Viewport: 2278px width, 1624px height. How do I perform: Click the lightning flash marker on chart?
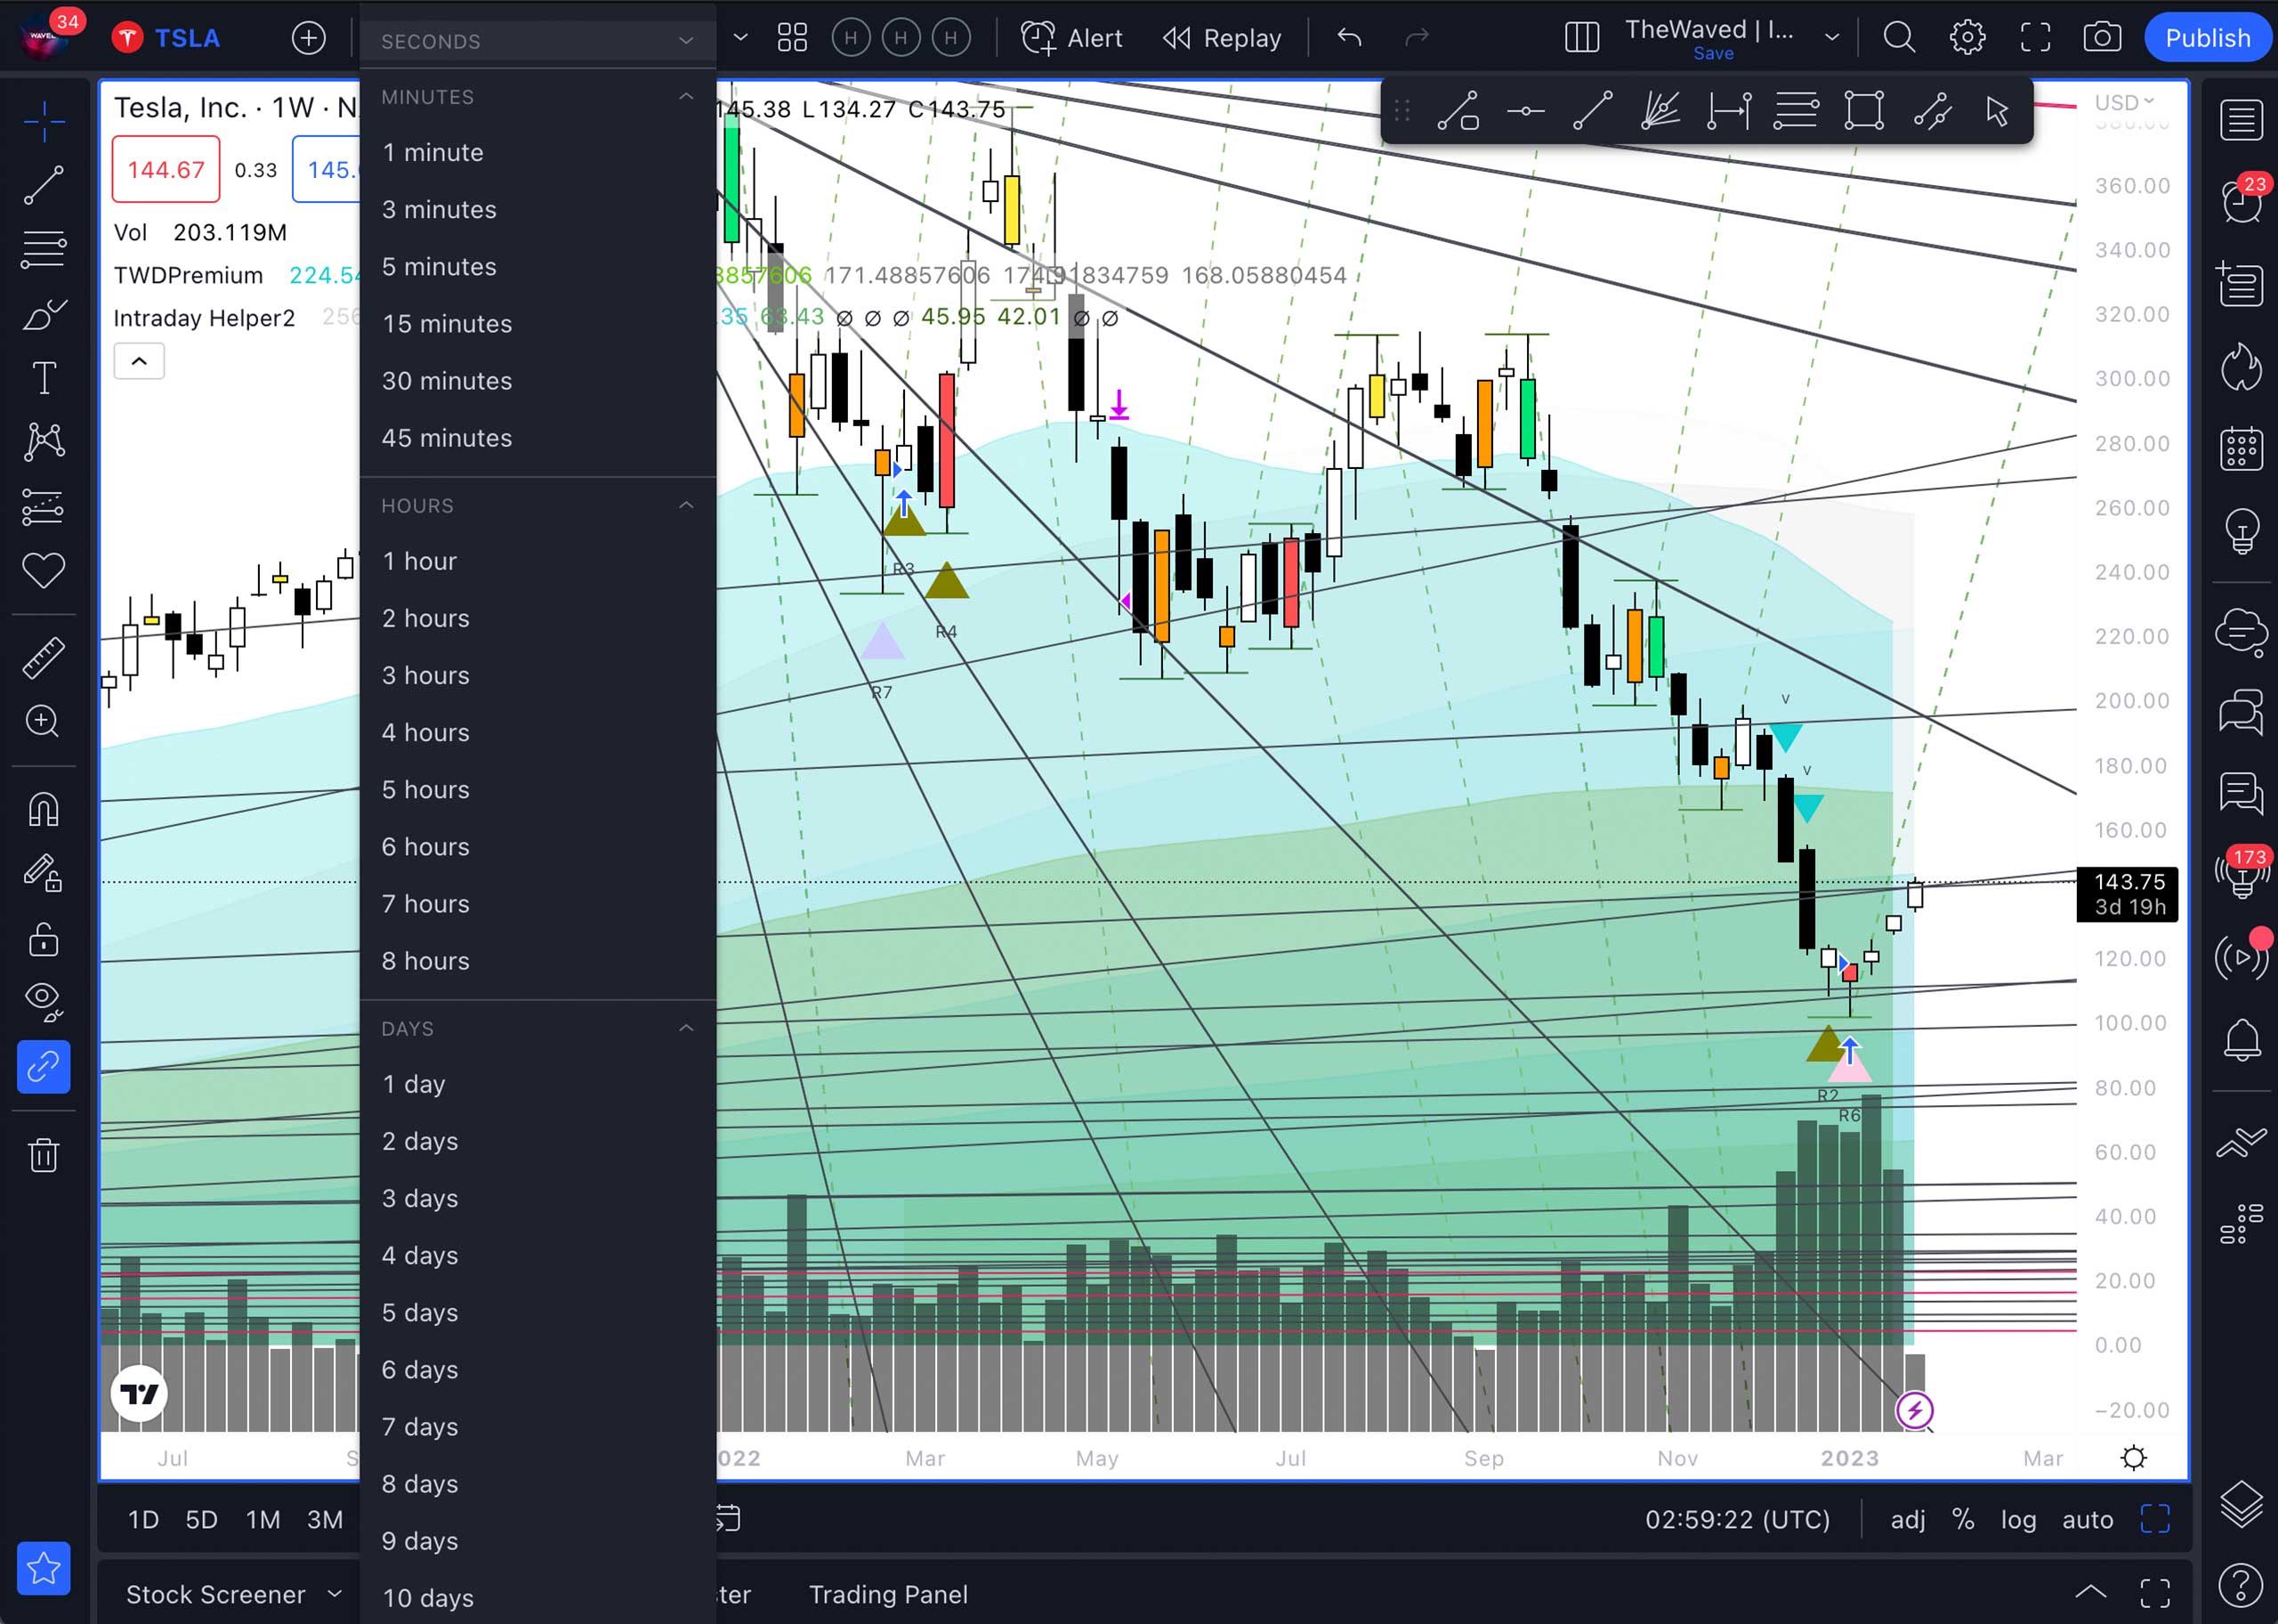click(1914, 1411)
